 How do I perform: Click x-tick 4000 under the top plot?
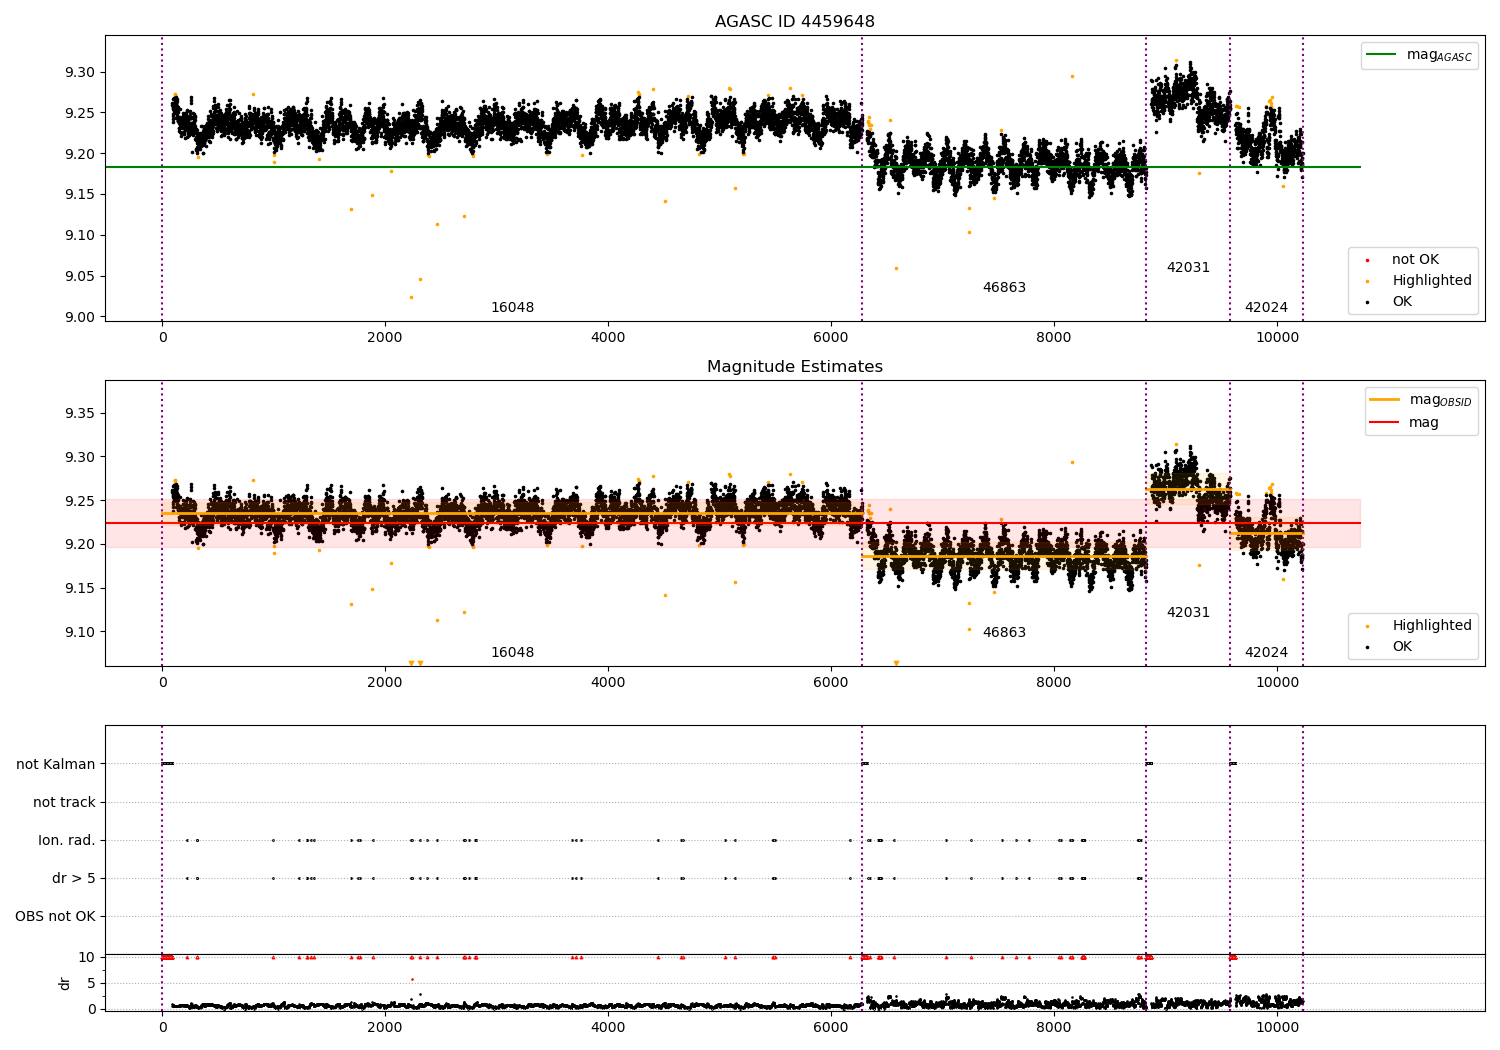pyautogui.click(x=608, y=338)
